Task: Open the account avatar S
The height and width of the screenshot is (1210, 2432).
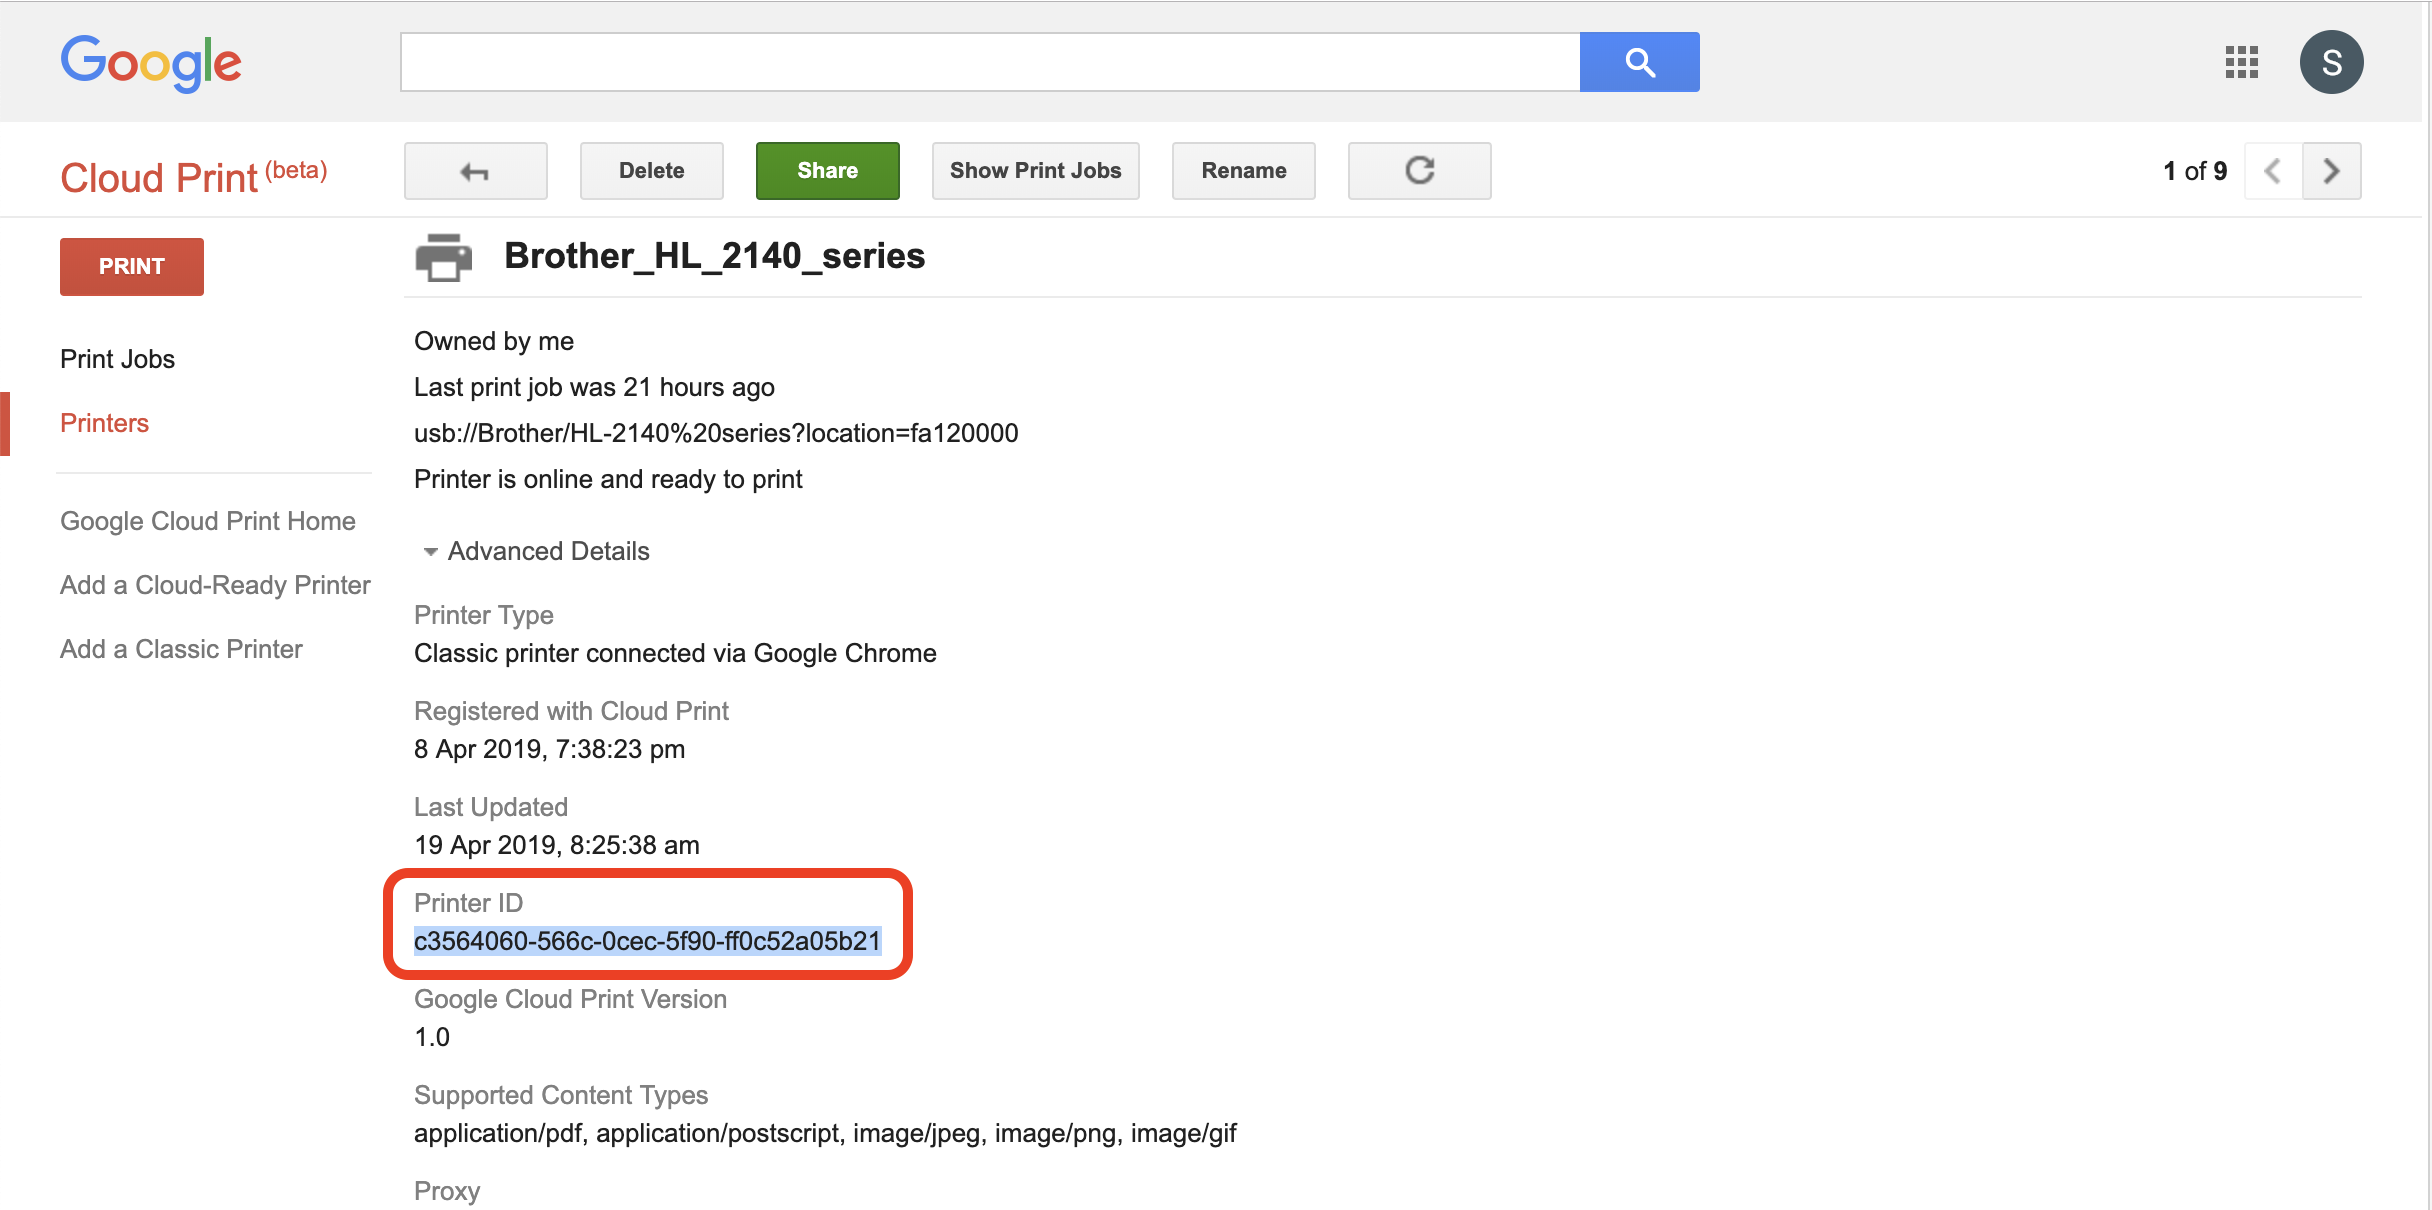Action: click(x=2331, y=62)
